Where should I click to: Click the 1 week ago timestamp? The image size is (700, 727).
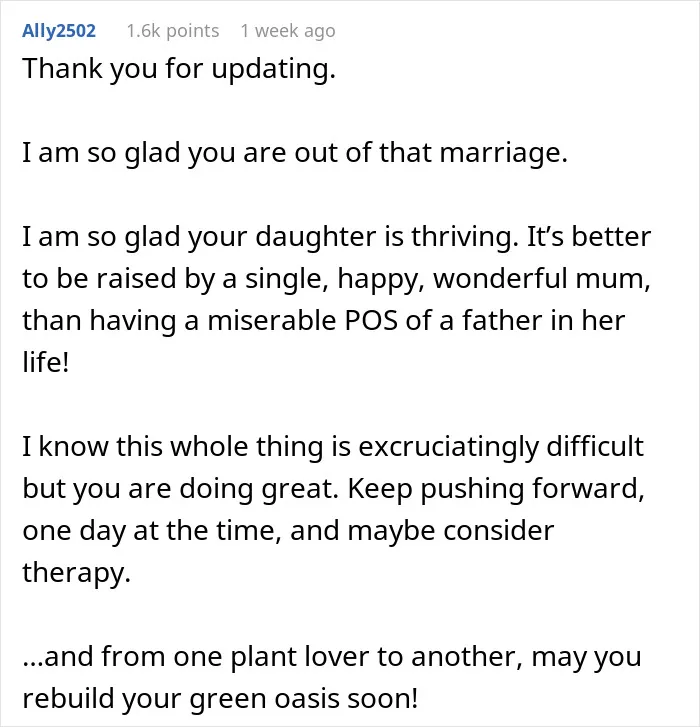(x=288, y=31)
